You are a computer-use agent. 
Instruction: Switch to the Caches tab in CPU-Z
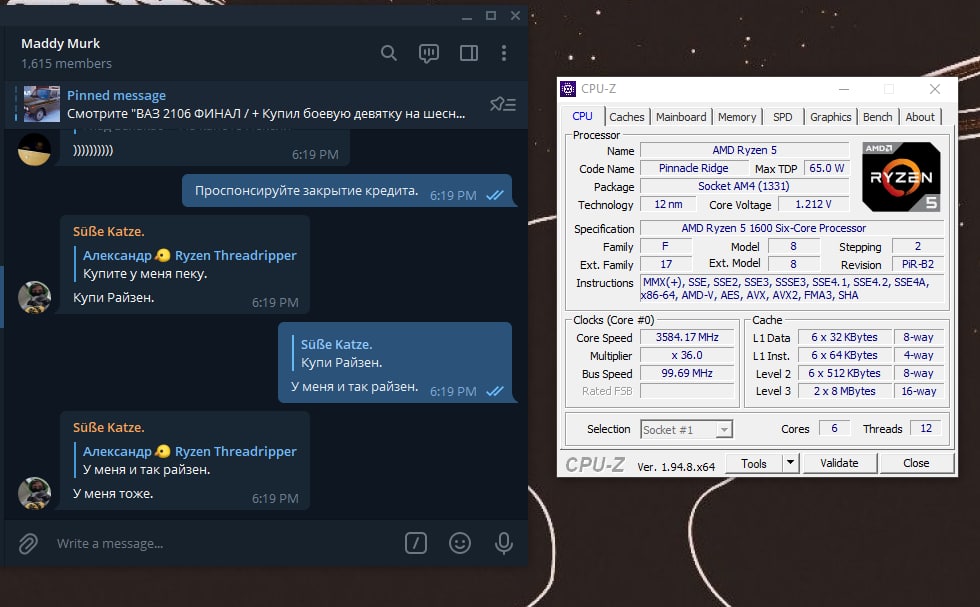[x=626, y=117]
